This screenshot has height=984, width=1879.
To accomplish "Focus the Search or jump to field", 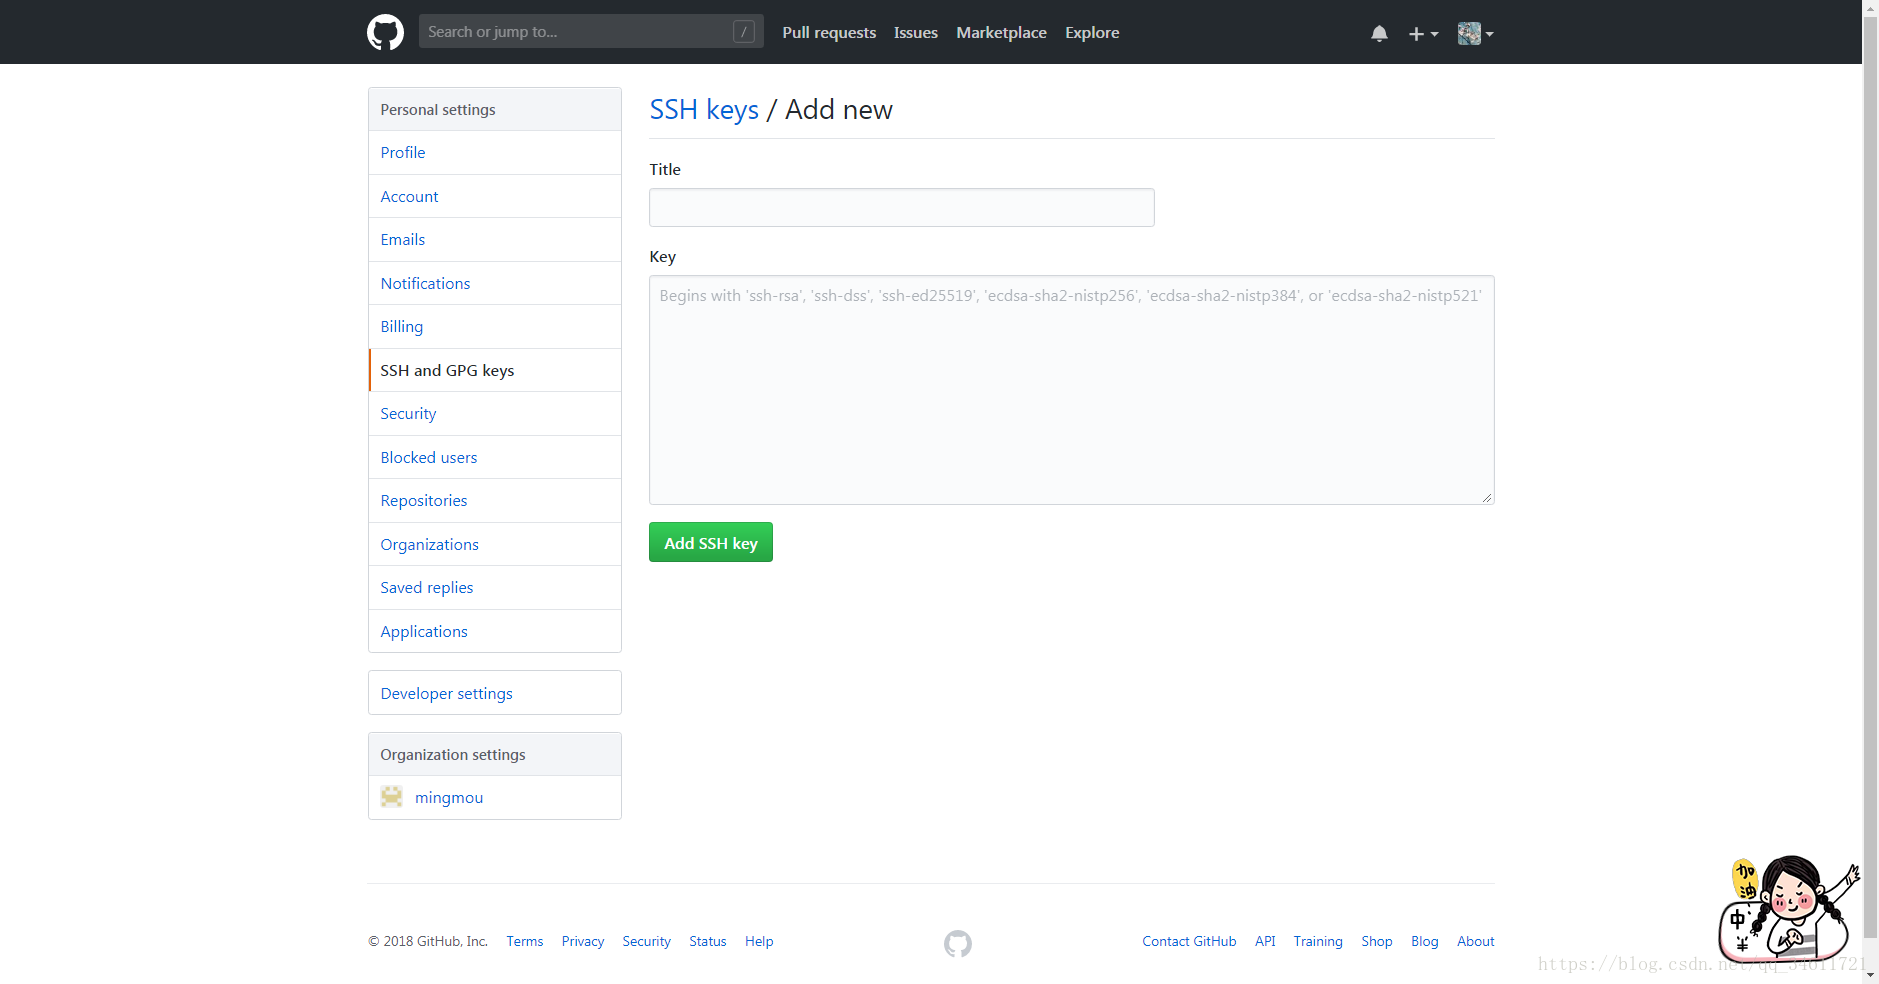I will click(591, 31).
